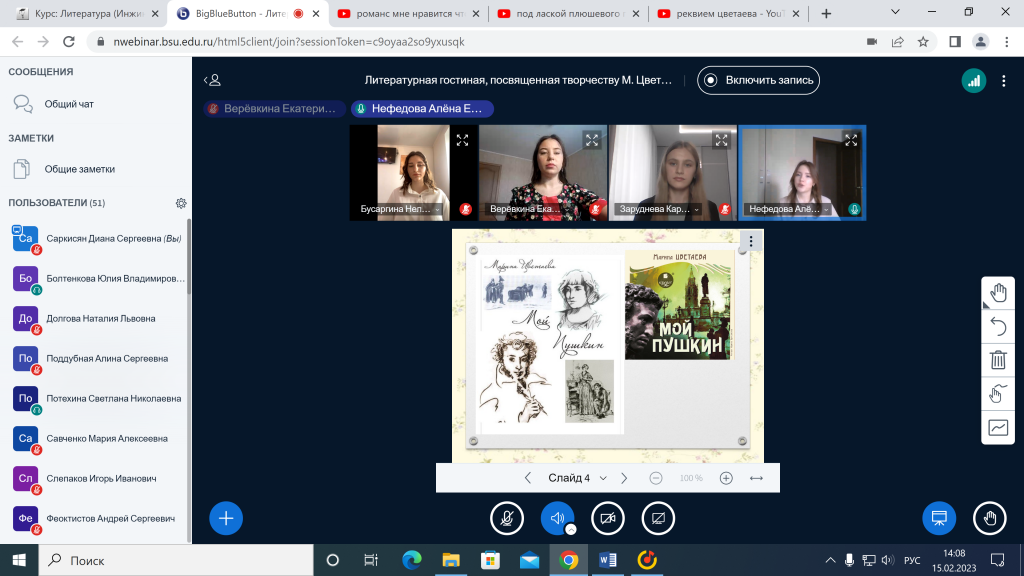Viewport: 1024px width, 576px height.
Task: Select user Потехина Светлана Николаевна
Action: point(98,398)
